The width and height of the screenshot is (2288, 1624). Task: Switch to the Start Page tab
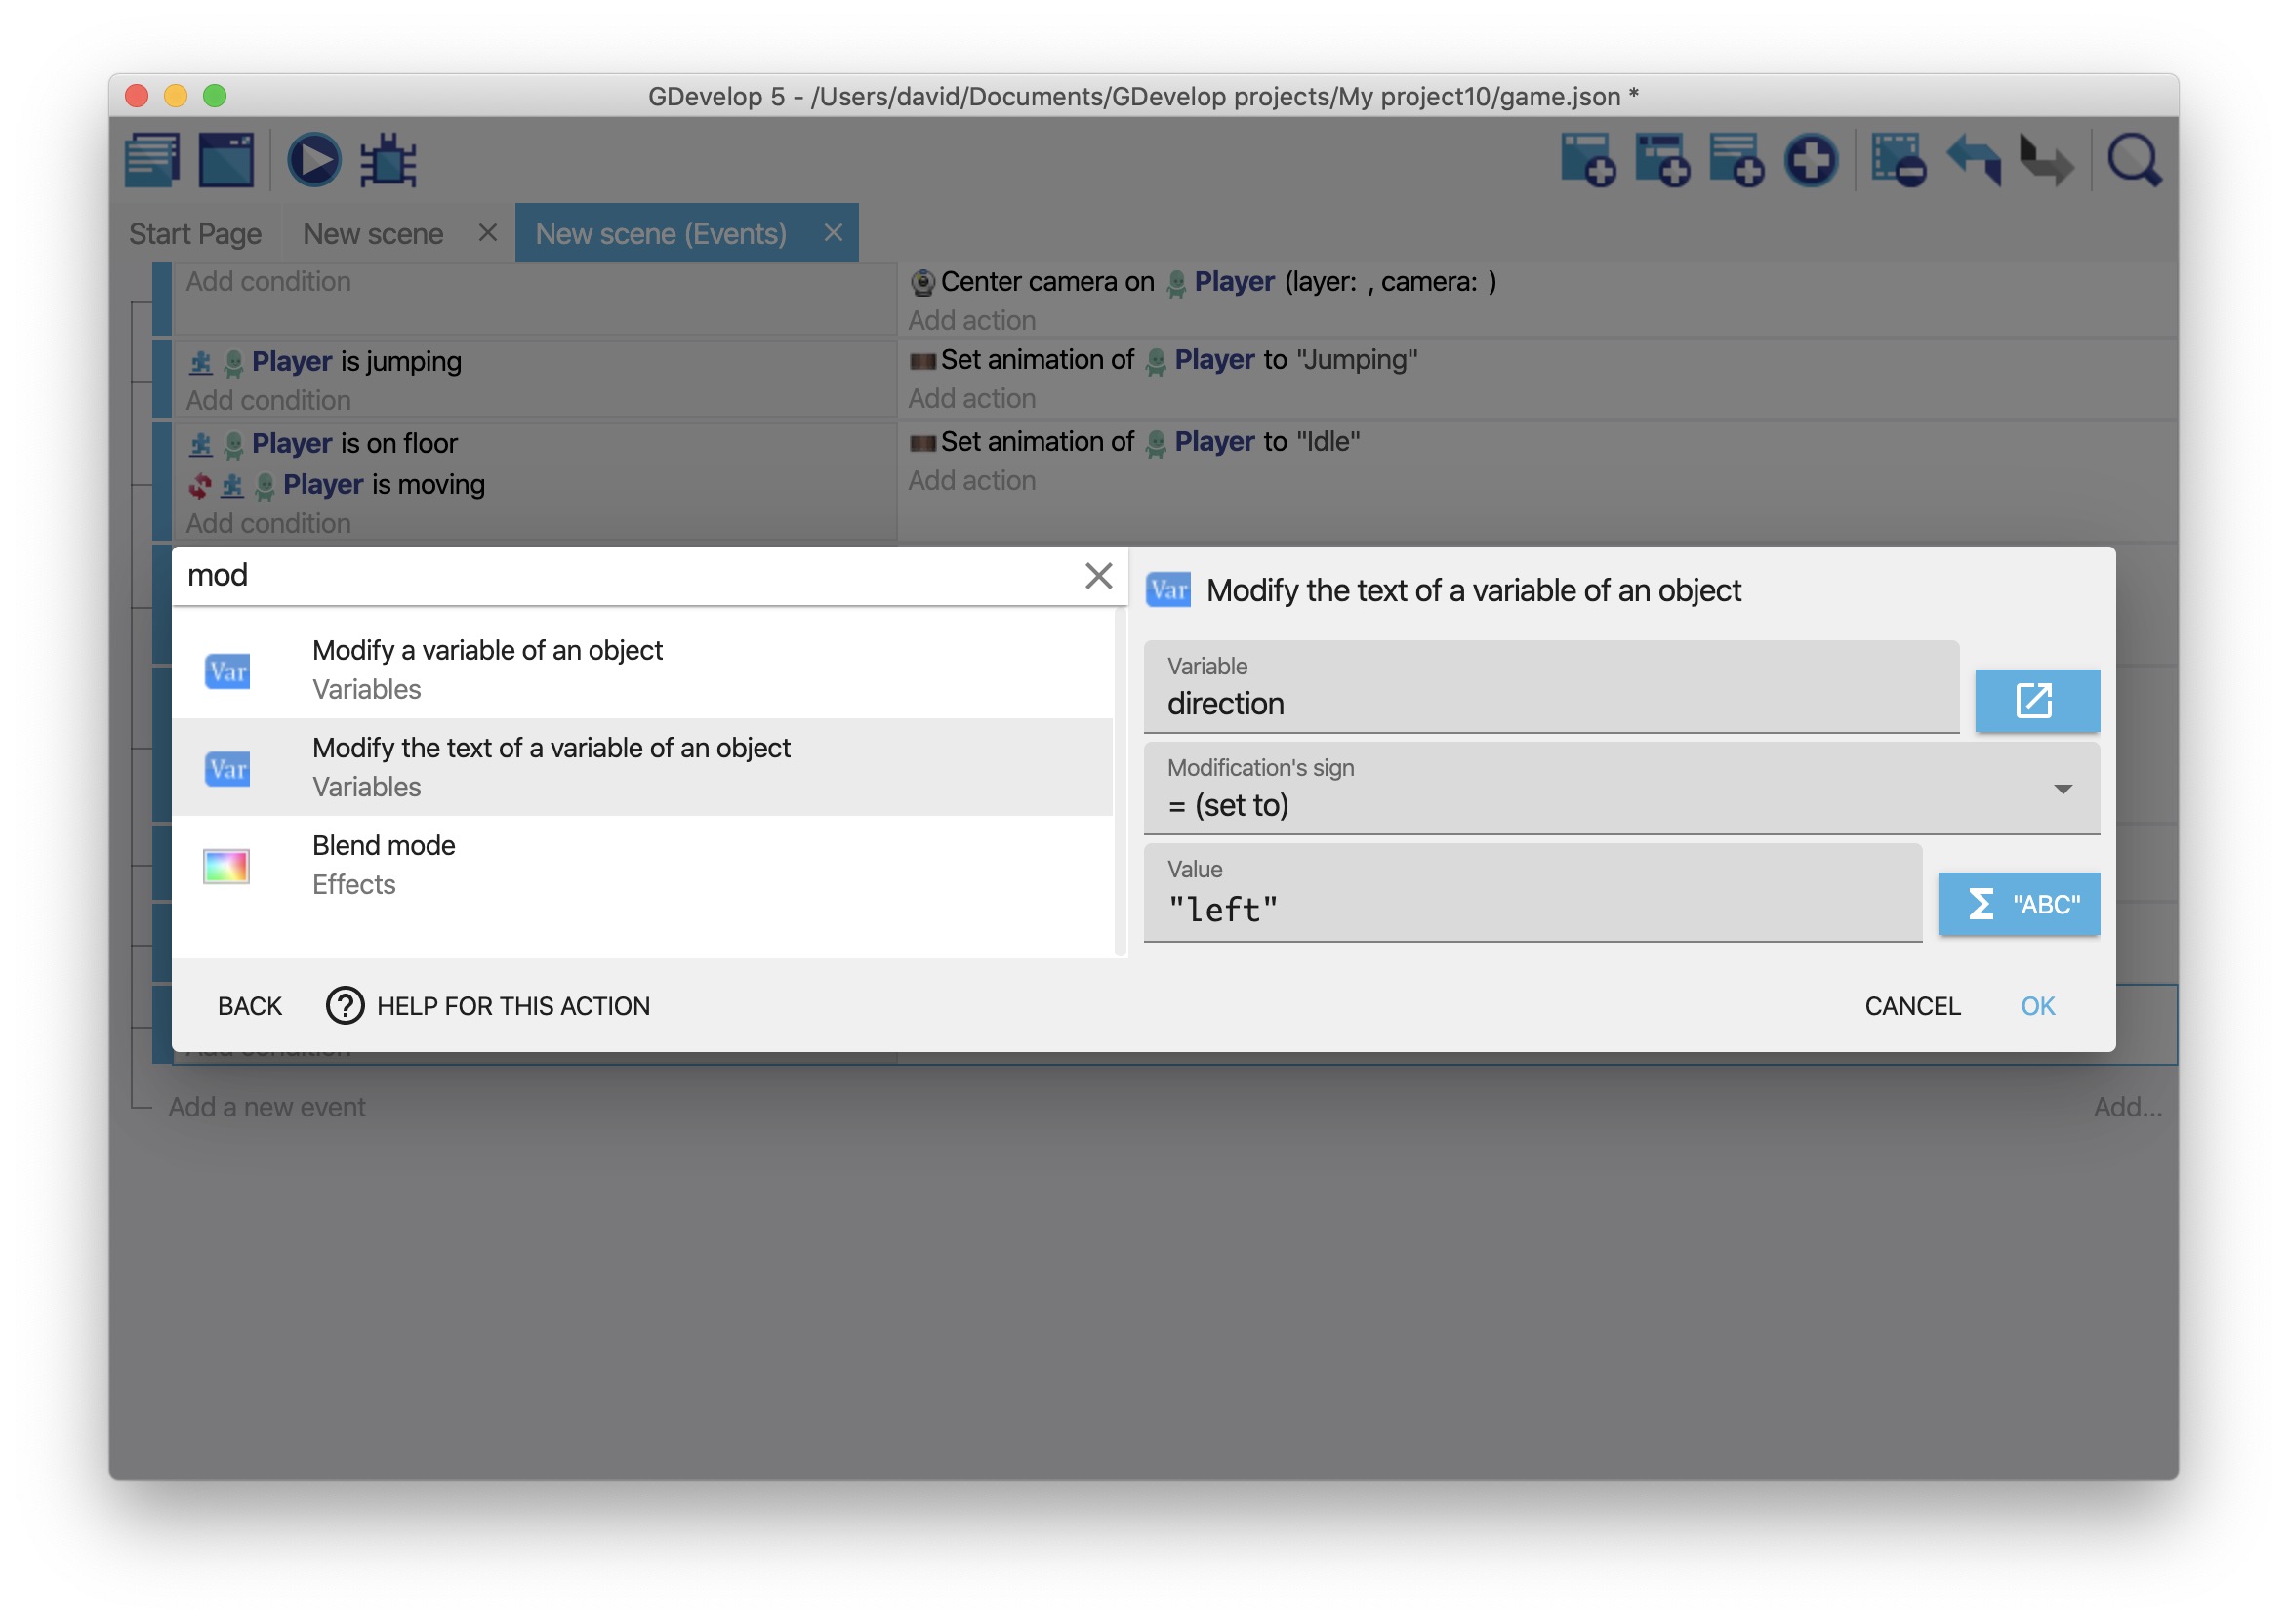195,233
